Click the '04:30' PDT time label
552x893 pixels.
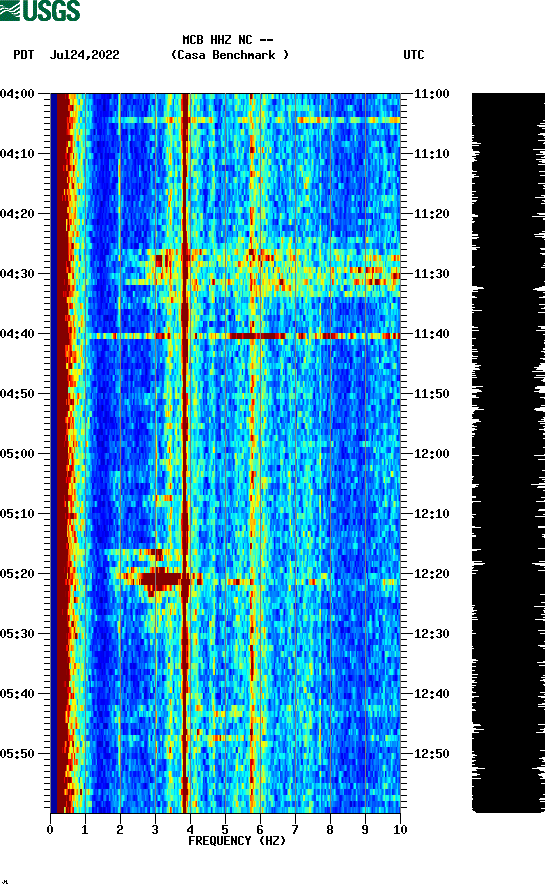pos(17,273)
